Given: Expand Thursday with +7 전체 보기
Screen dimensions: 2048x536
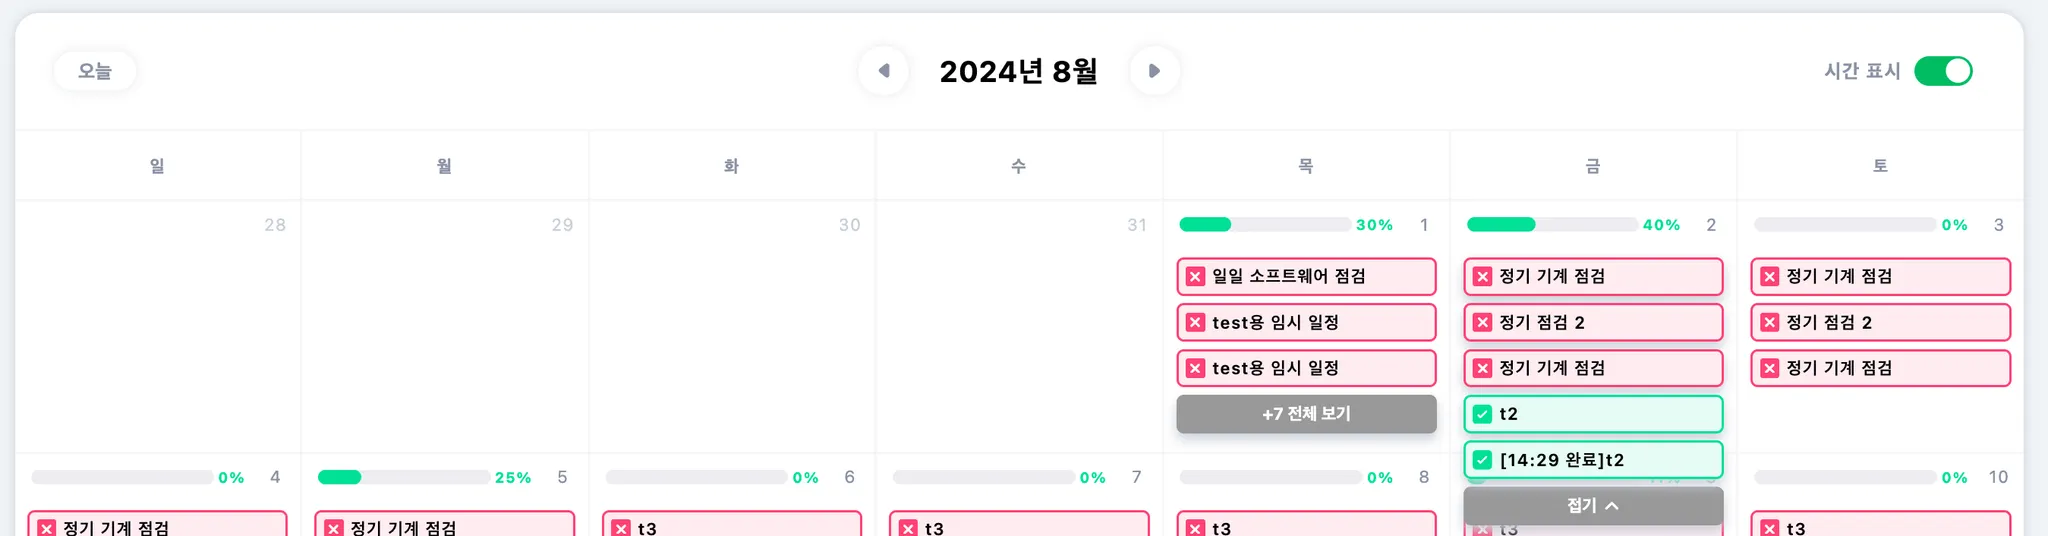Looking at the screenshot, I should (1306, 414).
